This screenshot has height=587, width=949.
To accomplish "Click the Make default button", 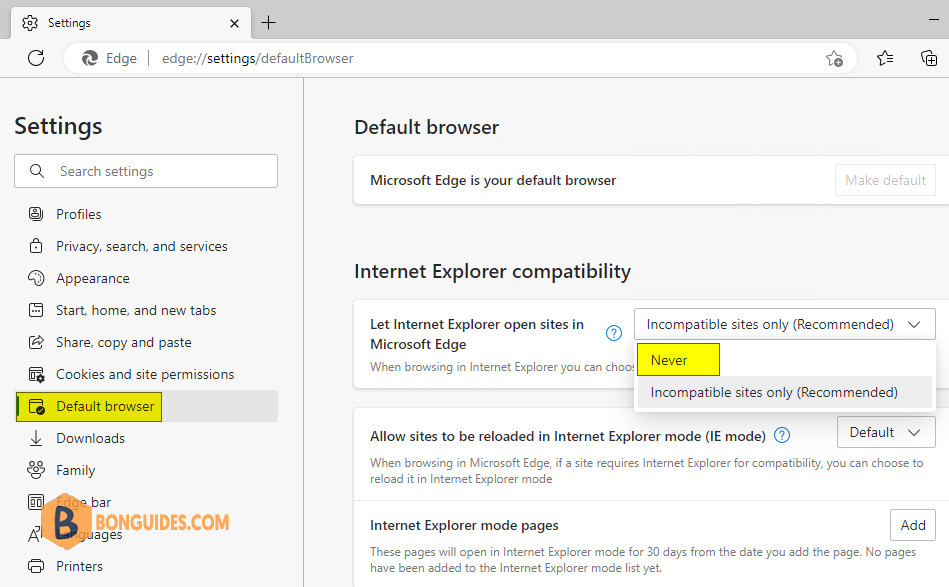I will point(885,180).
